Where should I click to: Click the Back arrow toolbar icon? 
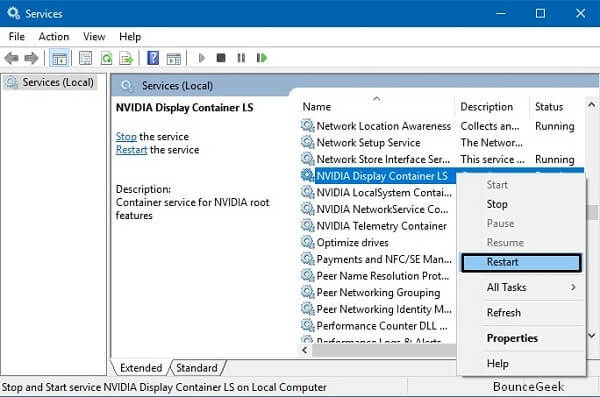[11, 58]
